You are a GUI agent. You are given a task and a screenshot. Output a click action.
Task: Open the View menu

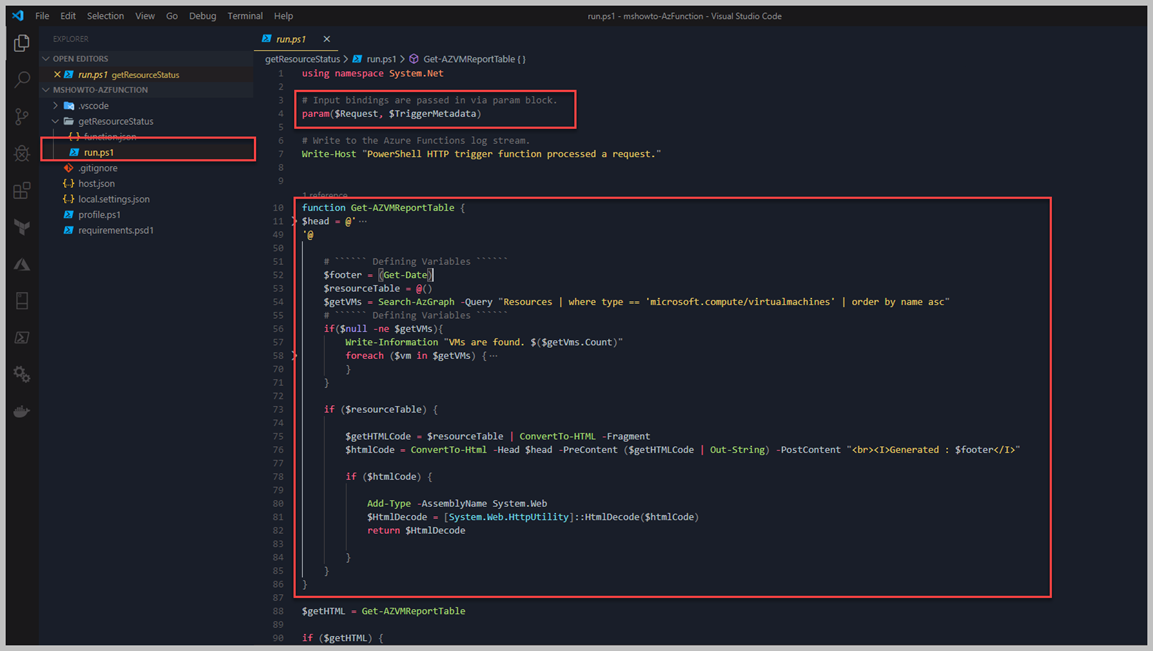[x=145, y=15]
